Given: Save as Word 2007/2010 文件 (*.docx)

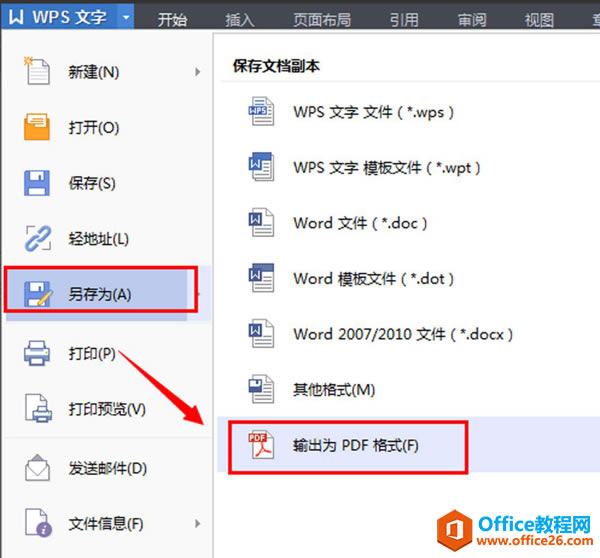Looking at the screenshot, I should pyautogui.click(x=409, y=334).
